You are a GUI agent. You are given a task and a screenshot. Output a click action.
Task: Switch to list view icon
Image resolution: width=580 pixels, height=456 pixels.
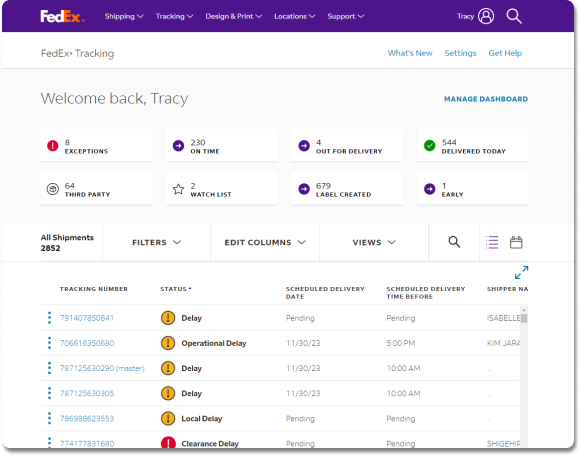(x=492, y=243)
